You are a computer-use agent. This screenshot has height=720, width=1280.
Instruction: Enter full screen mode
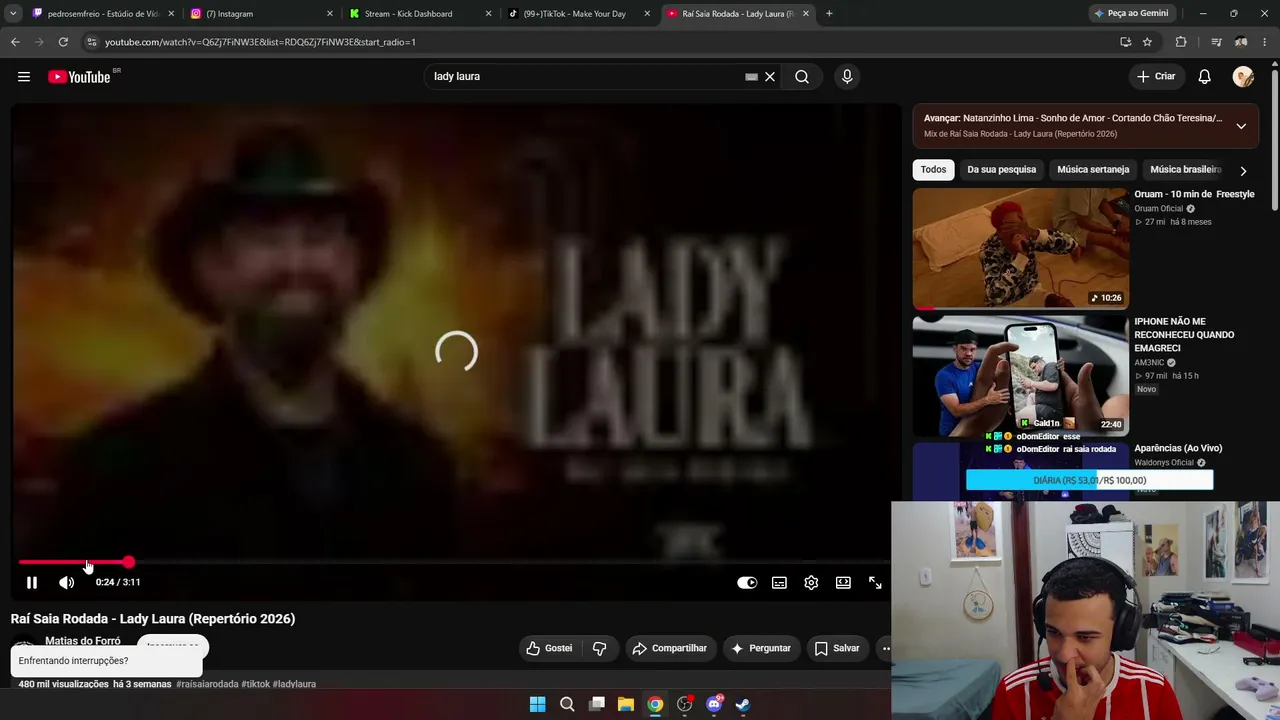click(875, 583)
